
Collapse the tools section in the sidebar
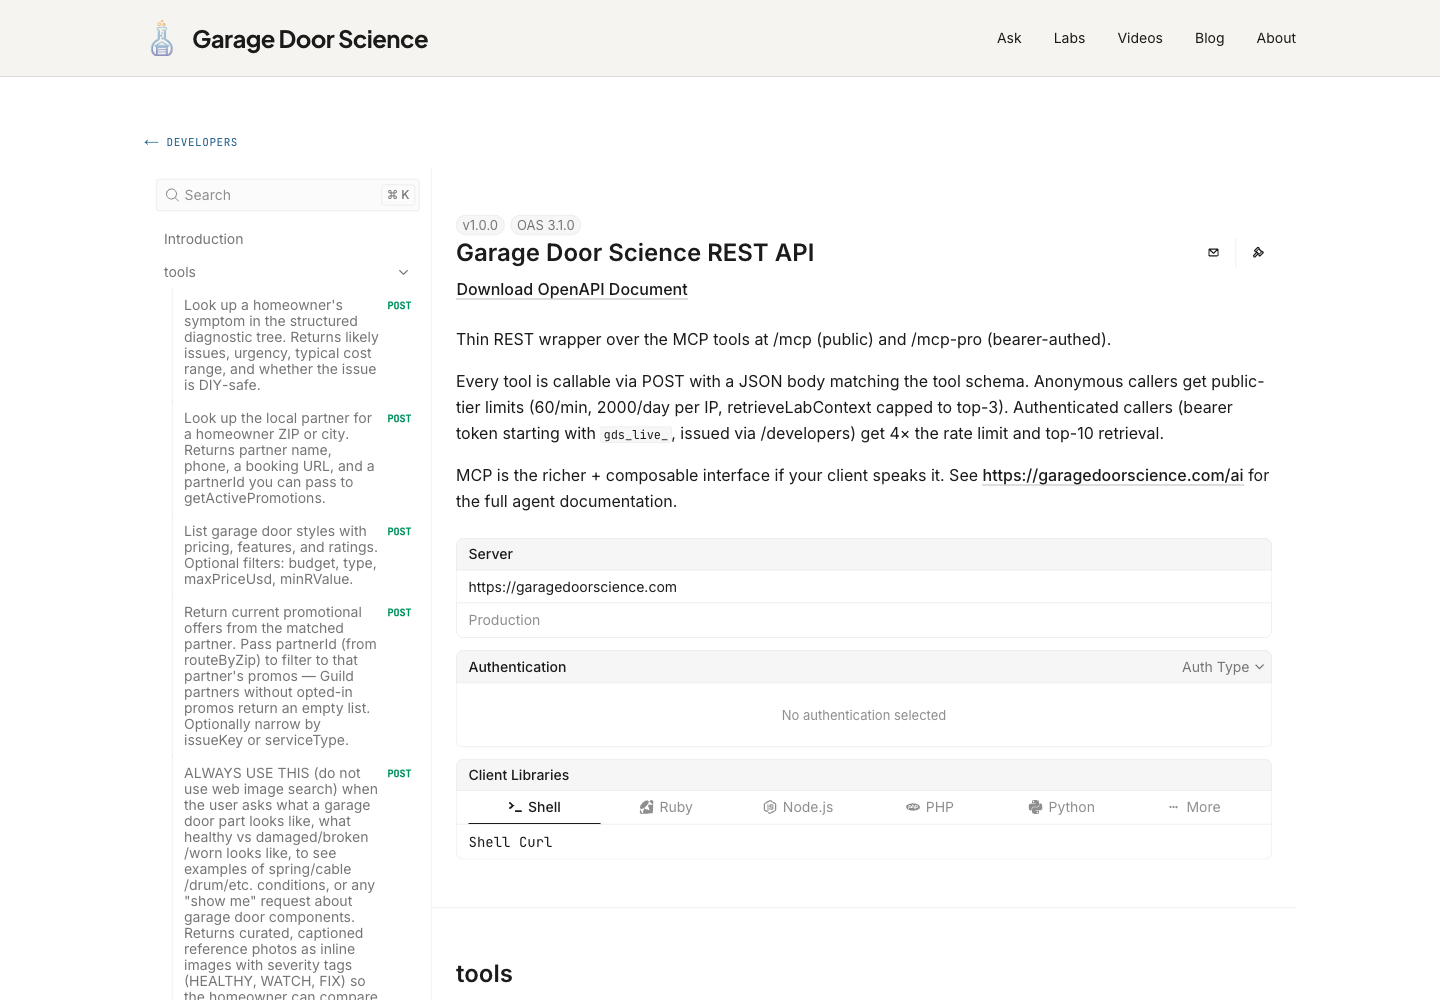click(x=403, y=272)
